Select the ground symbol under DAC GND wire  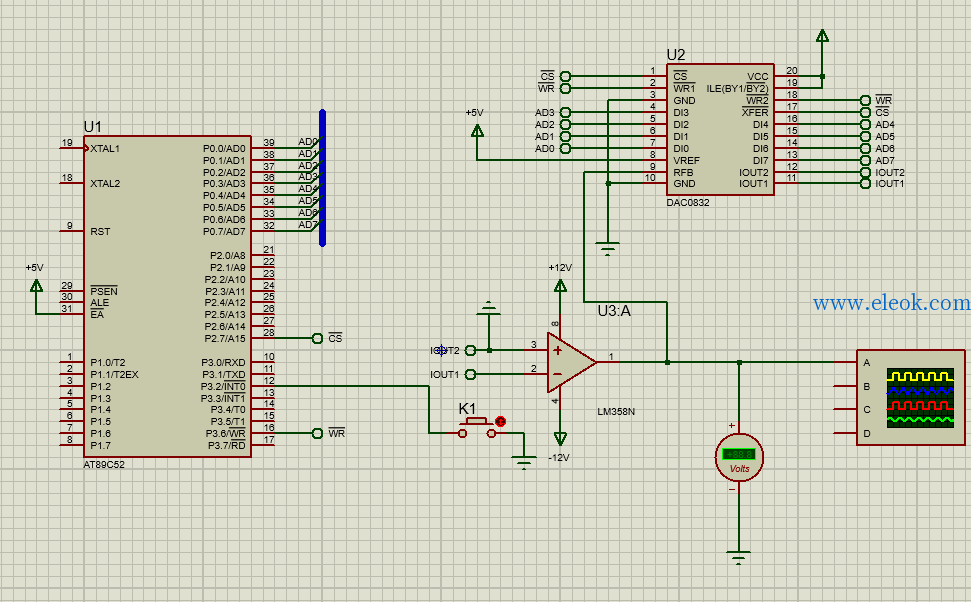(607, 248)
